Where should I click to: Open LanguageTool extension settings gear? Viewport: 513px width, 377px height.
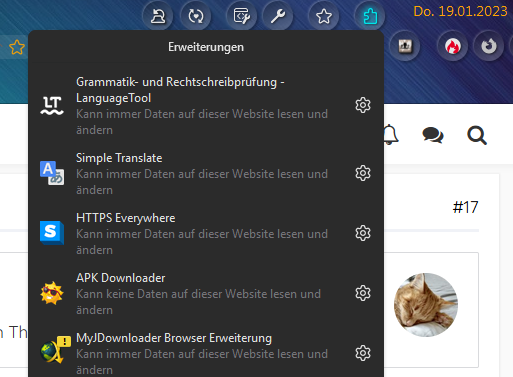[363, 105]
